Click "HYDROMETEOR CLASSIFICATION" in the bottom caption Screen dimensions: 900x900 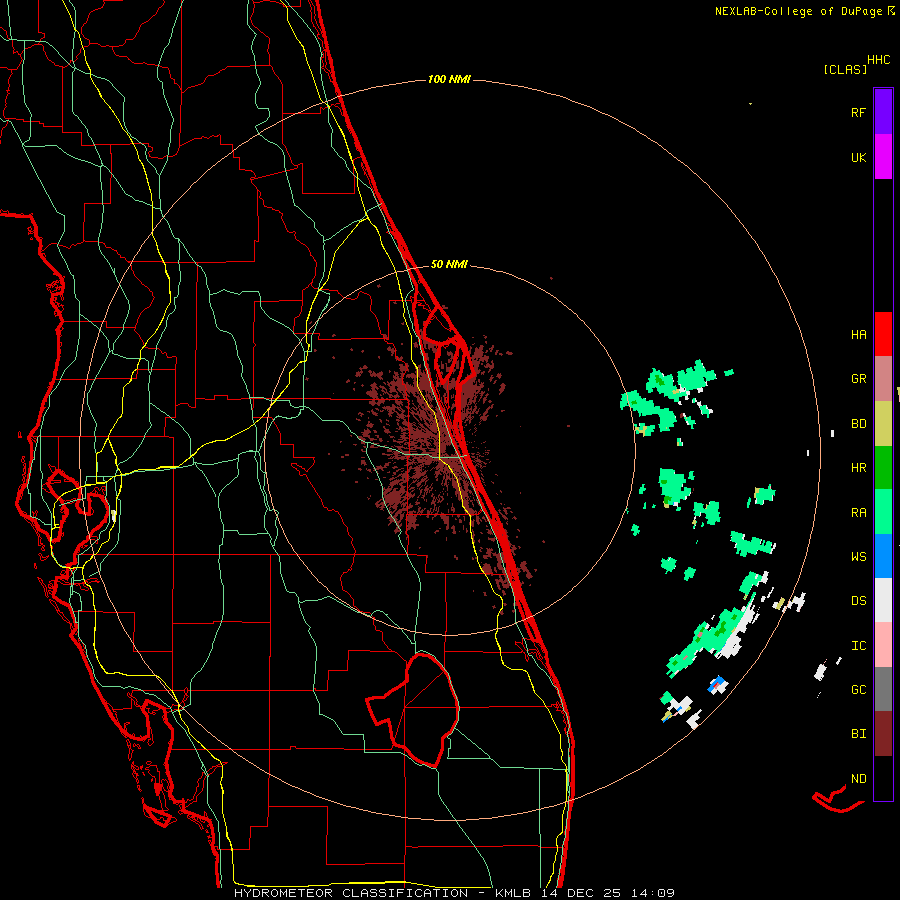(x=351, y=893)
